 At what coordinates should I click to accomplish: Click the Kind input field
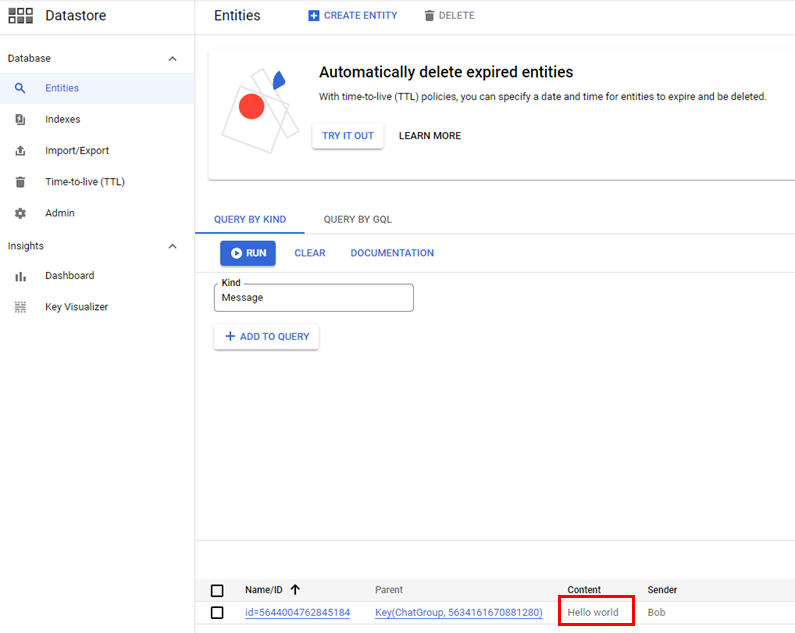(313, 298)
